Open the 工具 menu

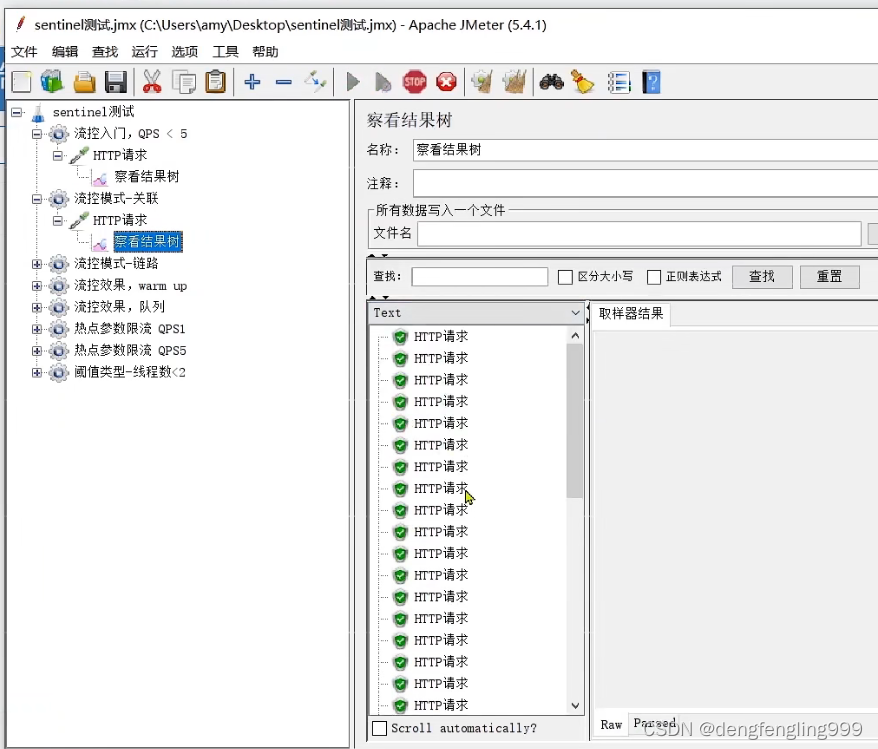click(225, 52)
